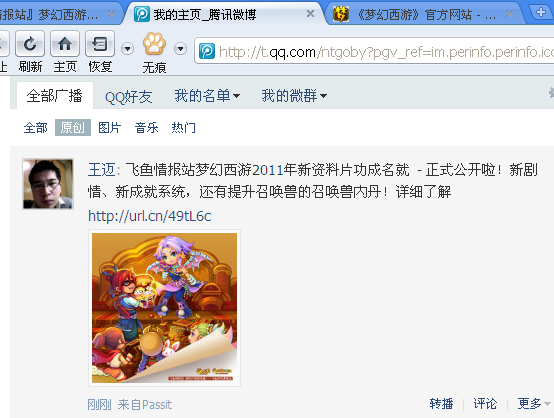The width and height of the screenshot is (554, 418).
Task: Click the restore (恢复) toolbar icon
Action: (100, 44)
